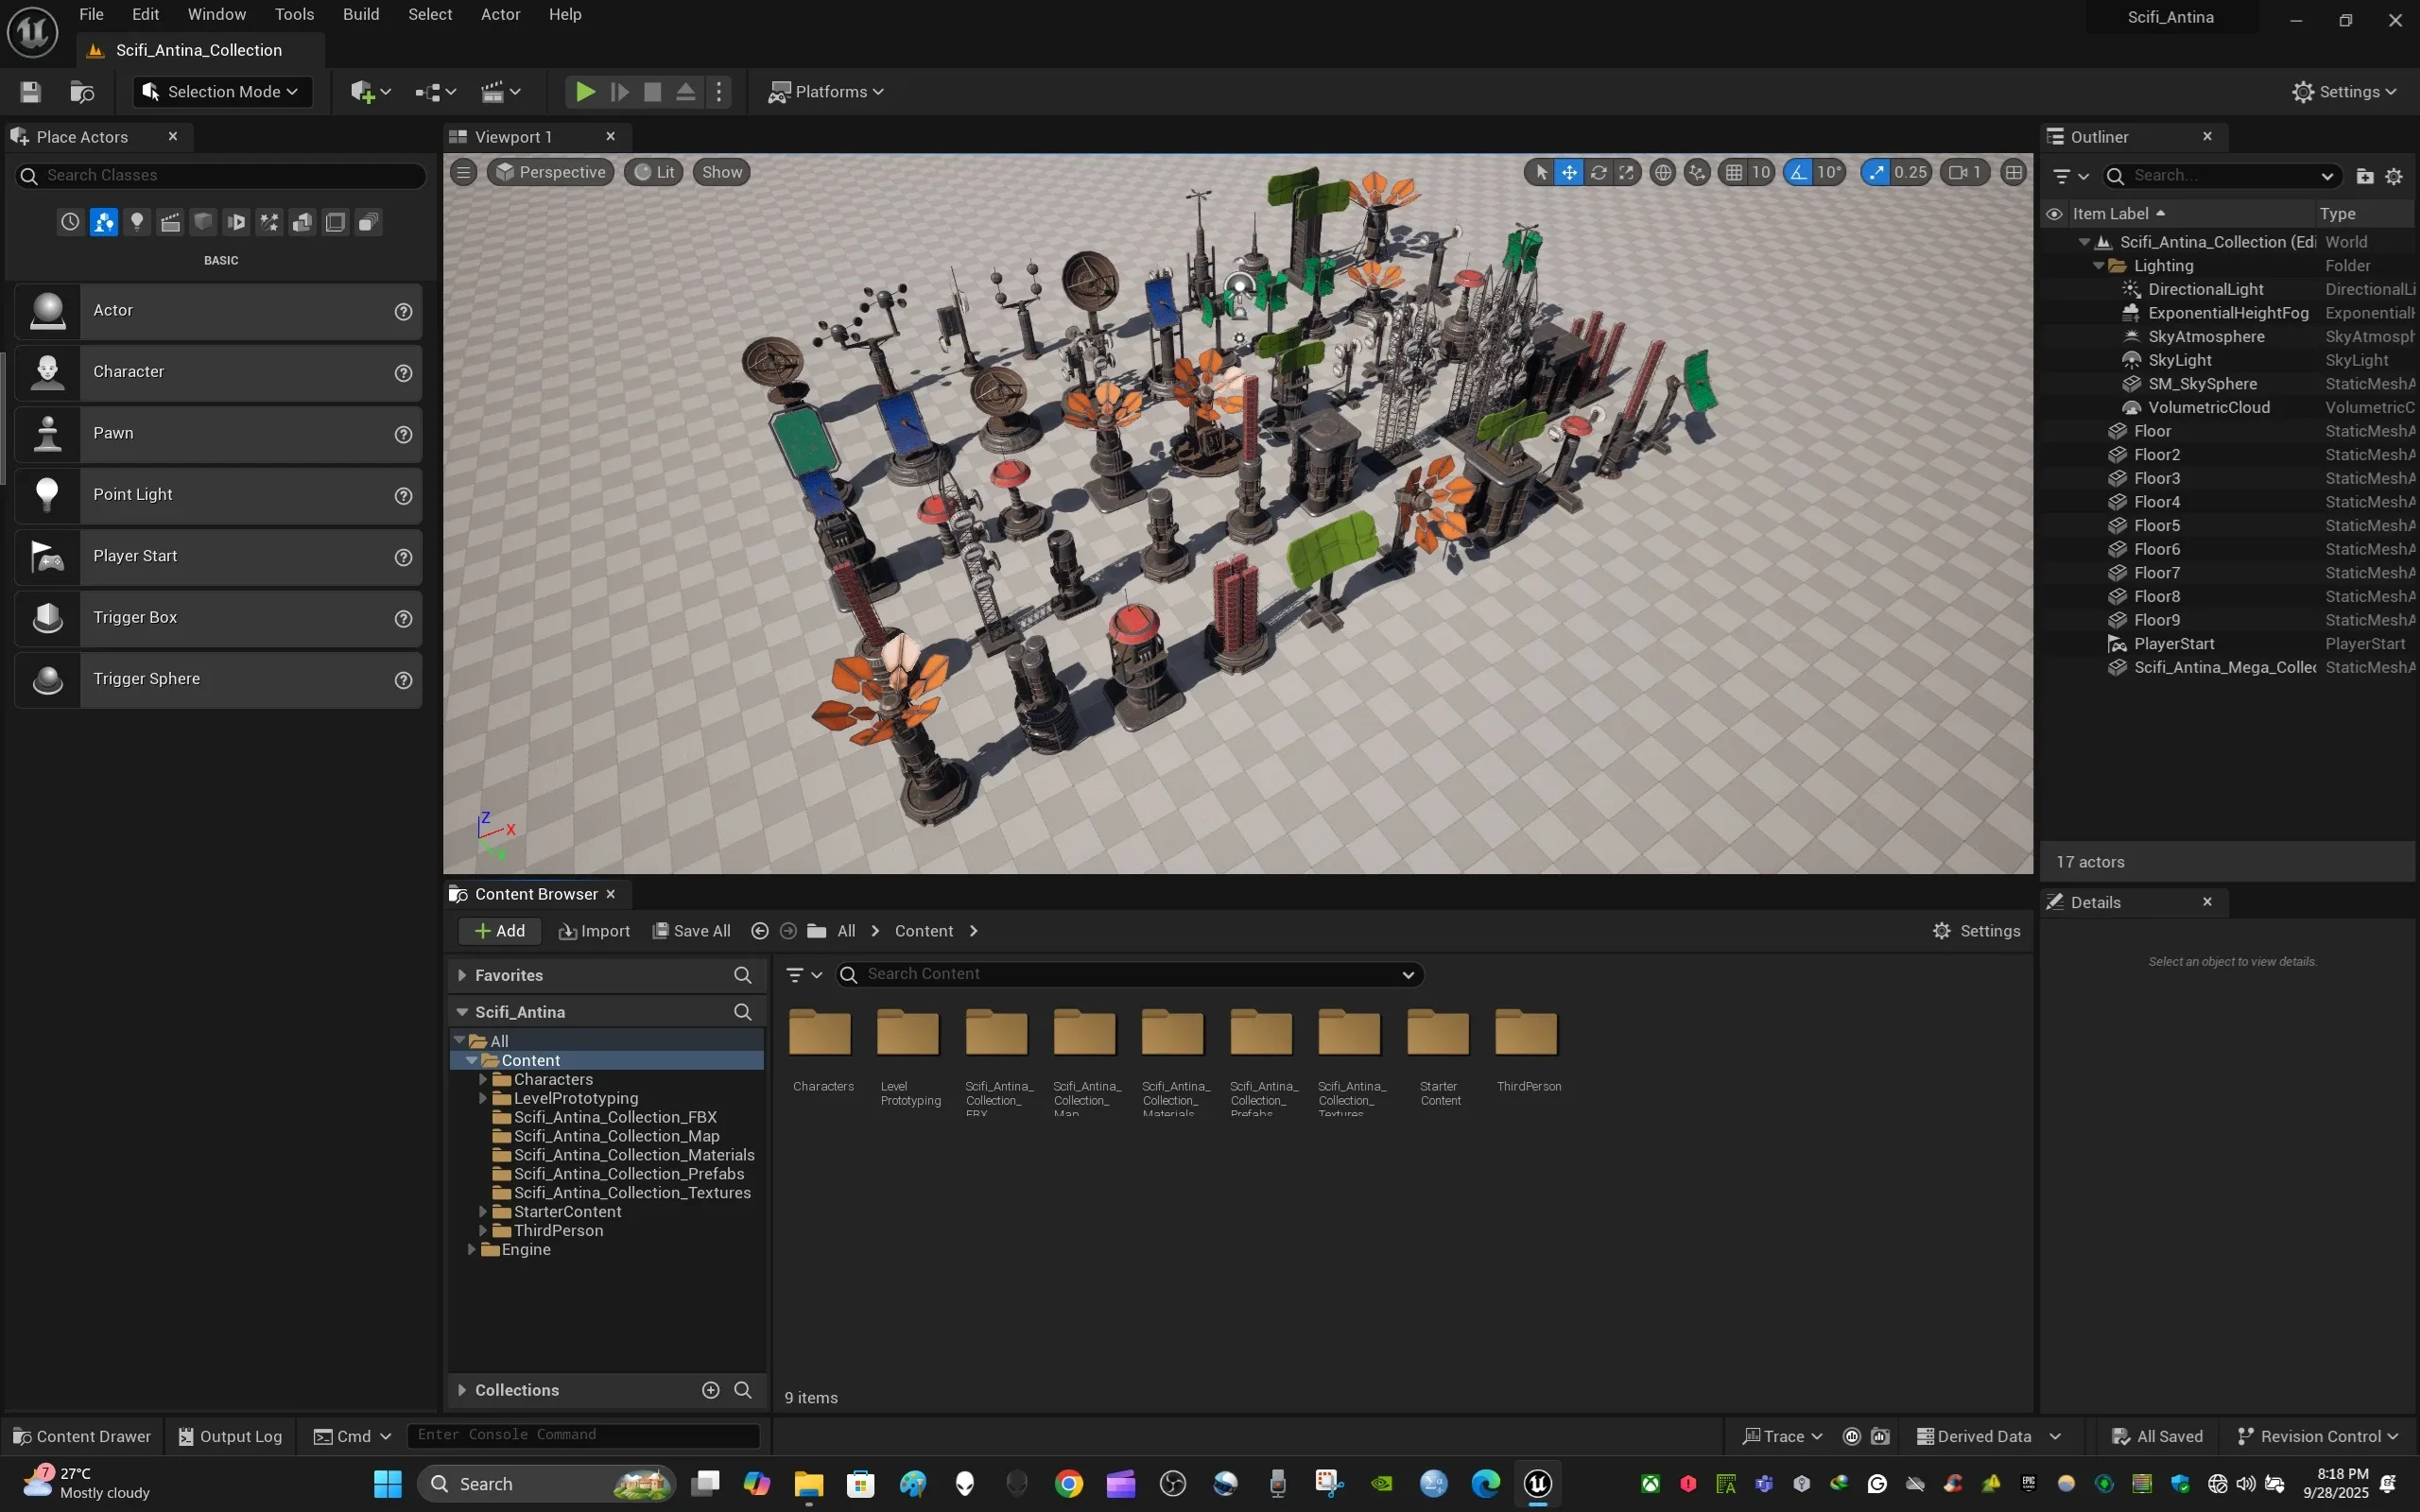Screen dimensions: 2420x1512
Task: Open the Selection Mode dropdown
Action: pos(222,92)
